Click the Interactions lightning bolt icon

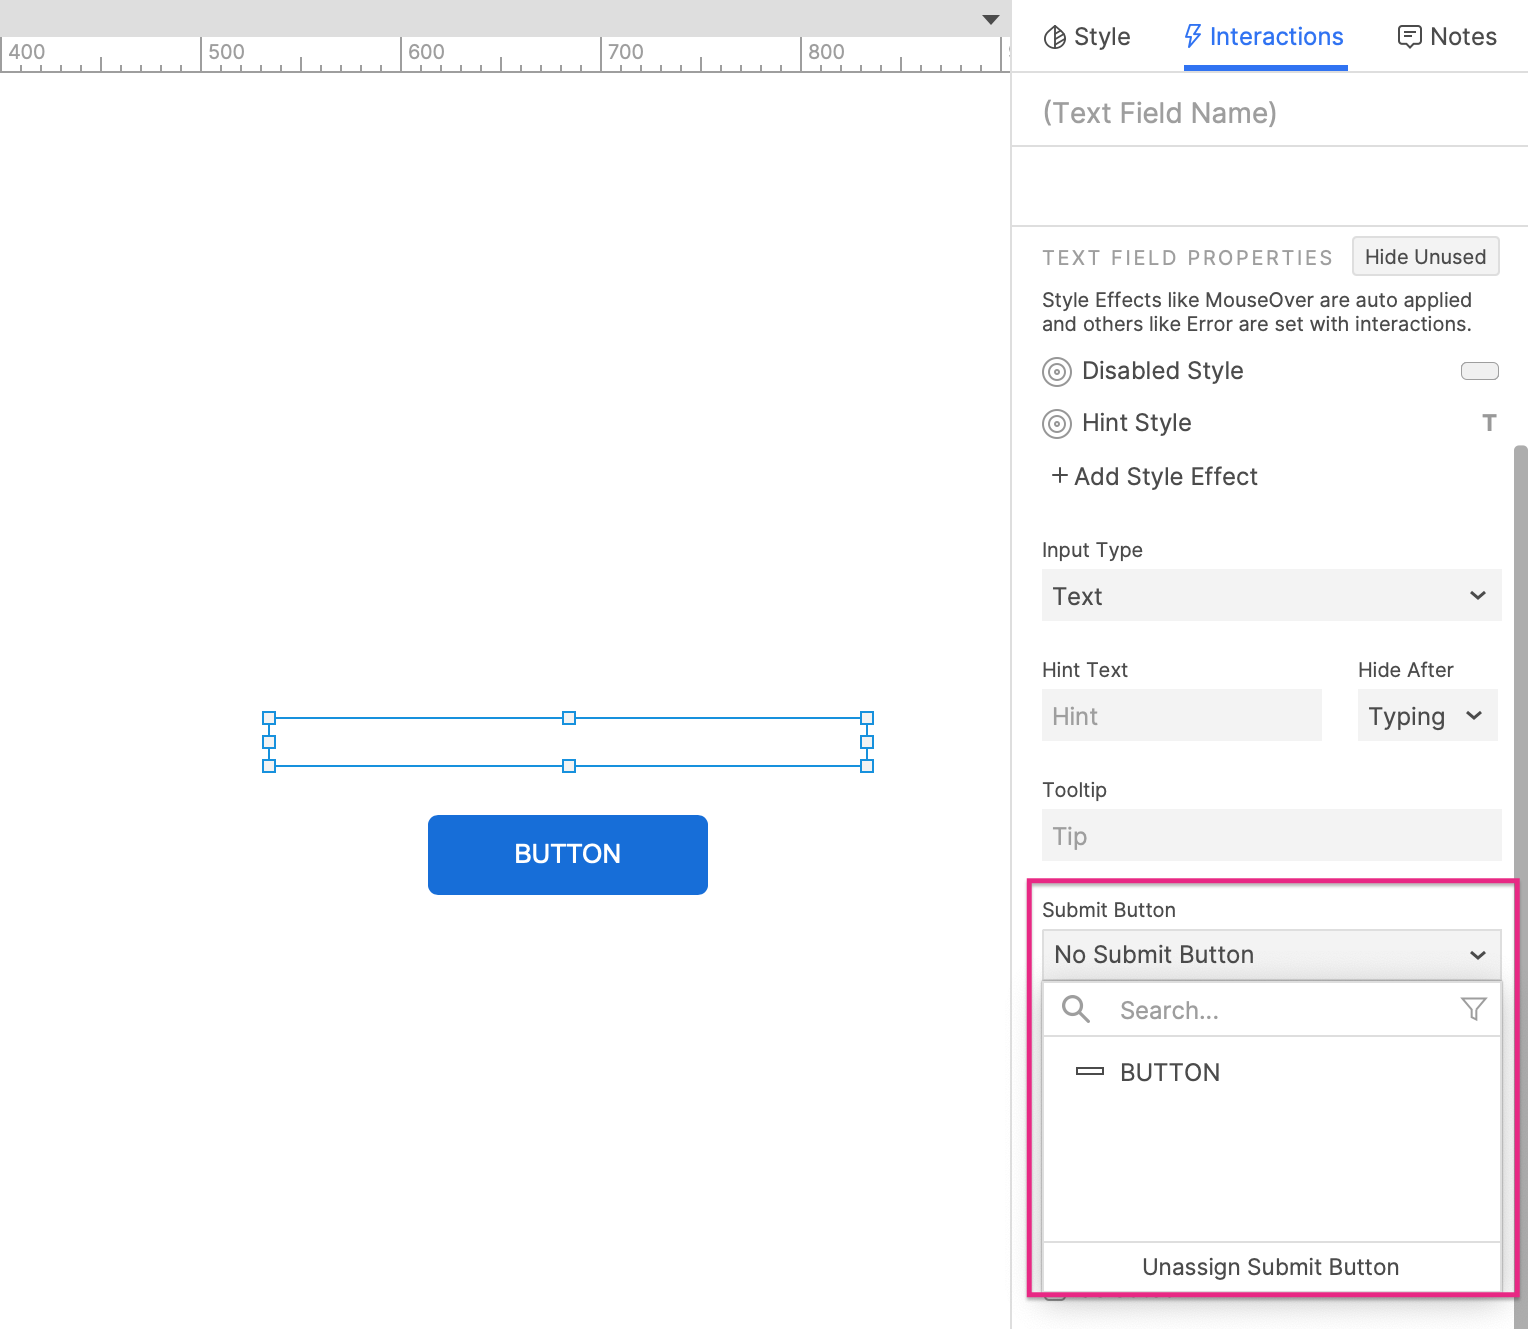coord(1192,36)
